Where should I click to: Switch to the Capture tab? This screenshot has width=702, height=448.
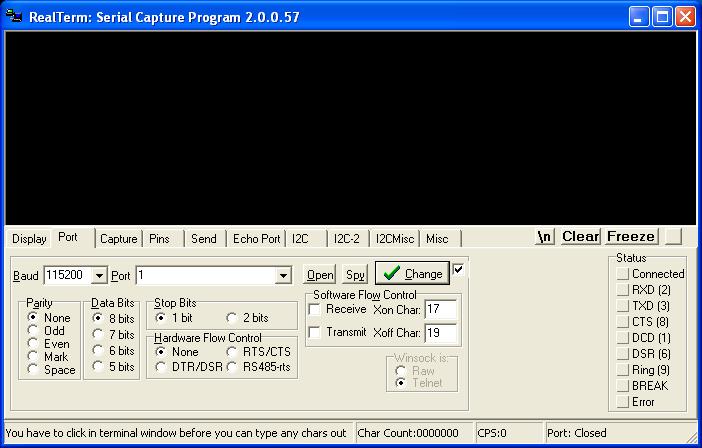tap(119, 239)
